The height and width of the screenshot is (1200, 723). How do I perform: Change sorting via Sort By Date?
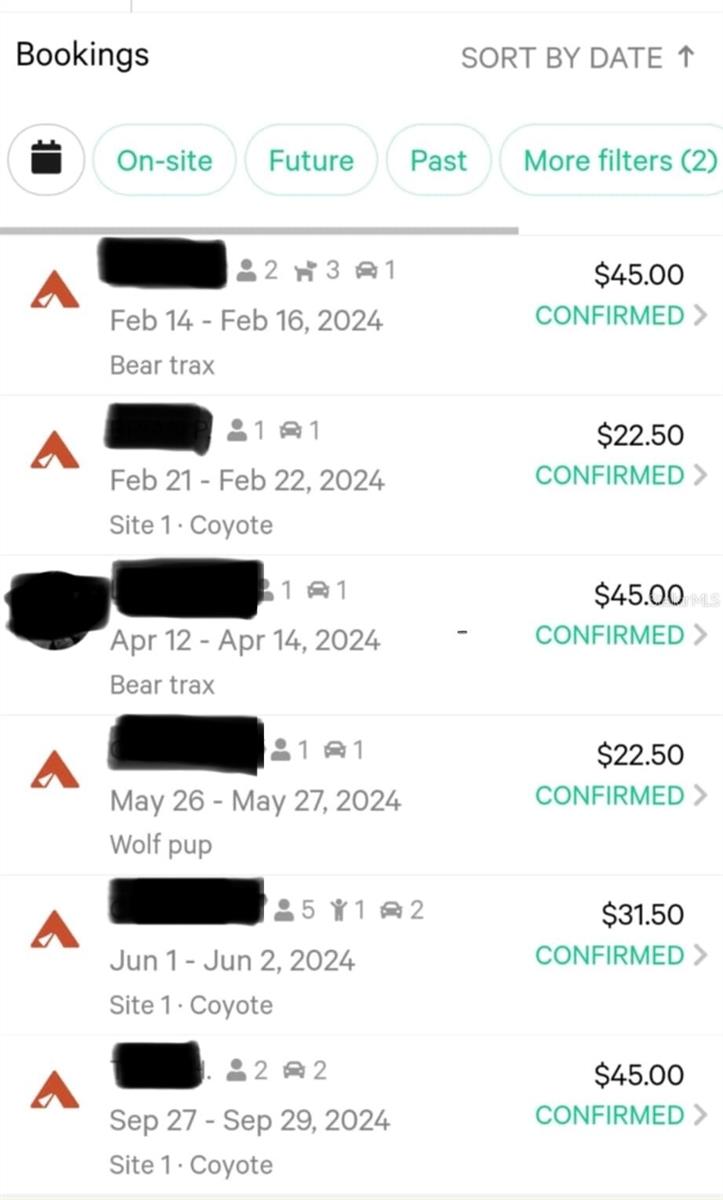point(561,58)
